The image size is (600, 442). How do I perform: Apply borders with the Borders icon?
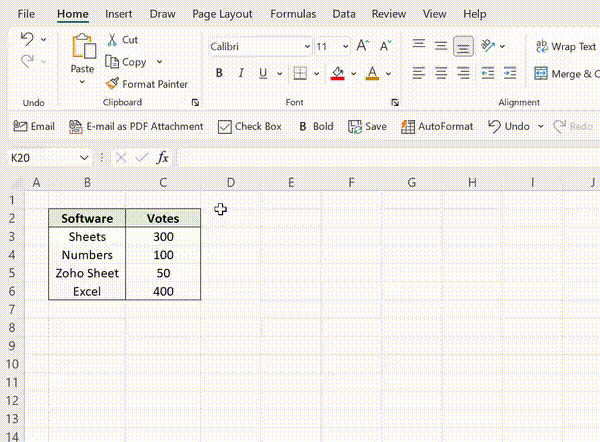point(300,73)
